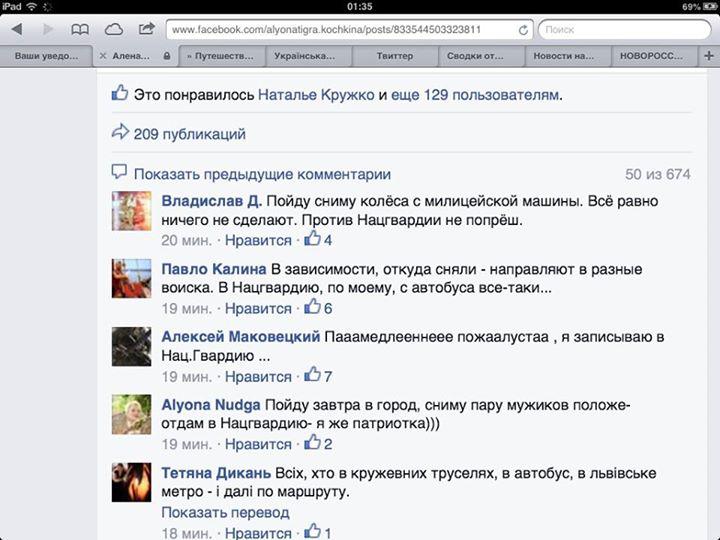This screenshot has height=540, width=720.
Task: Open the НОВОРОСС tab
Action: click(x=651, y=56)
